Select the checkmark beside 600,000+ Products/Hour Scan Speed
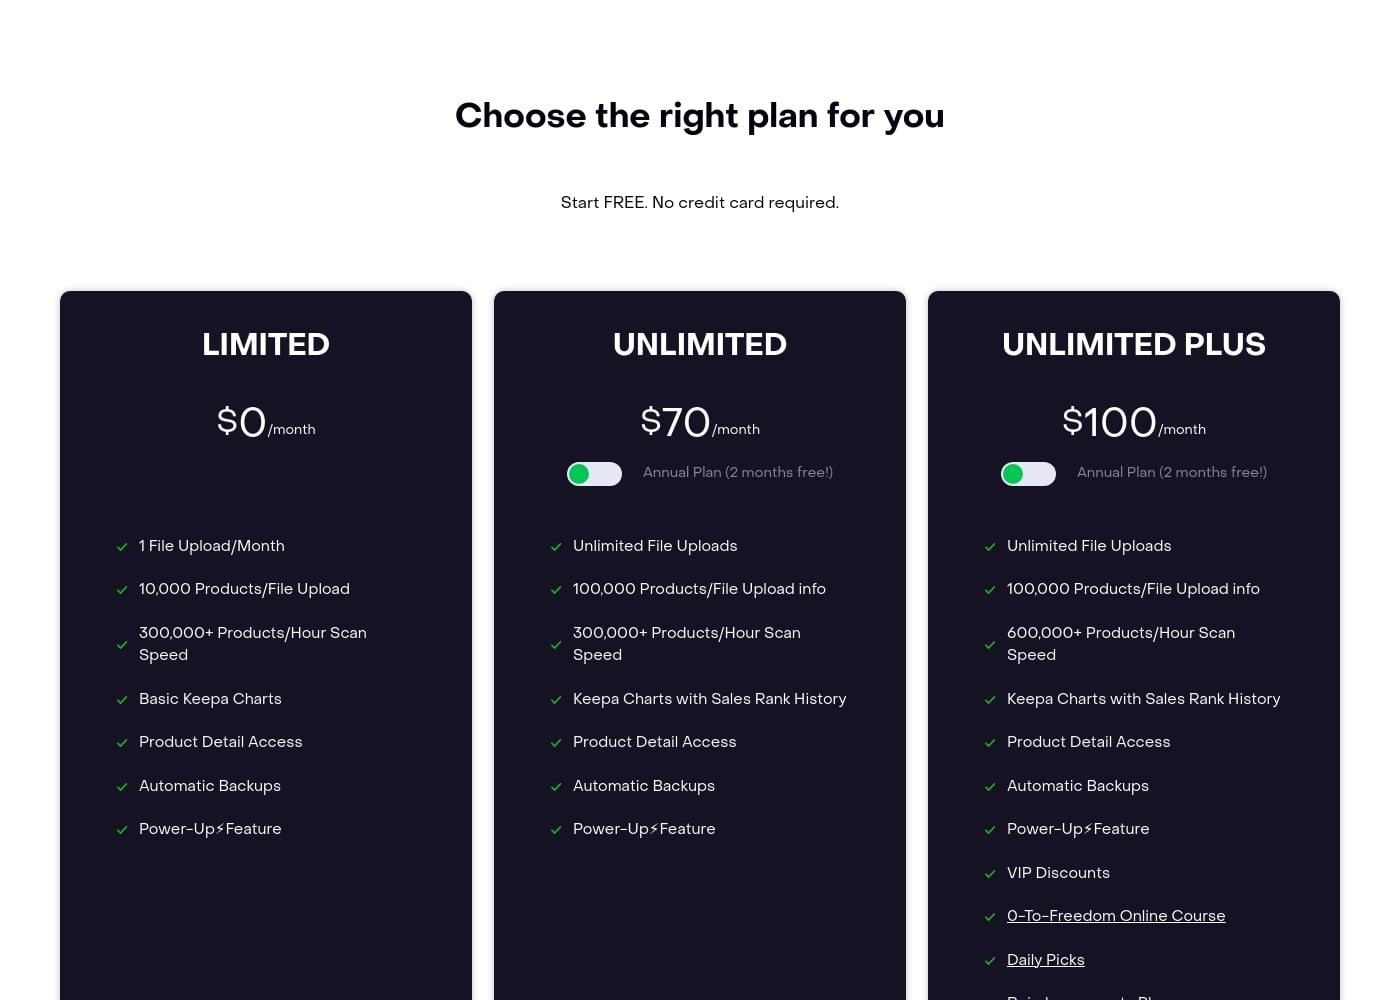This screenshot has width=1400, height=1000. (990, 645)
